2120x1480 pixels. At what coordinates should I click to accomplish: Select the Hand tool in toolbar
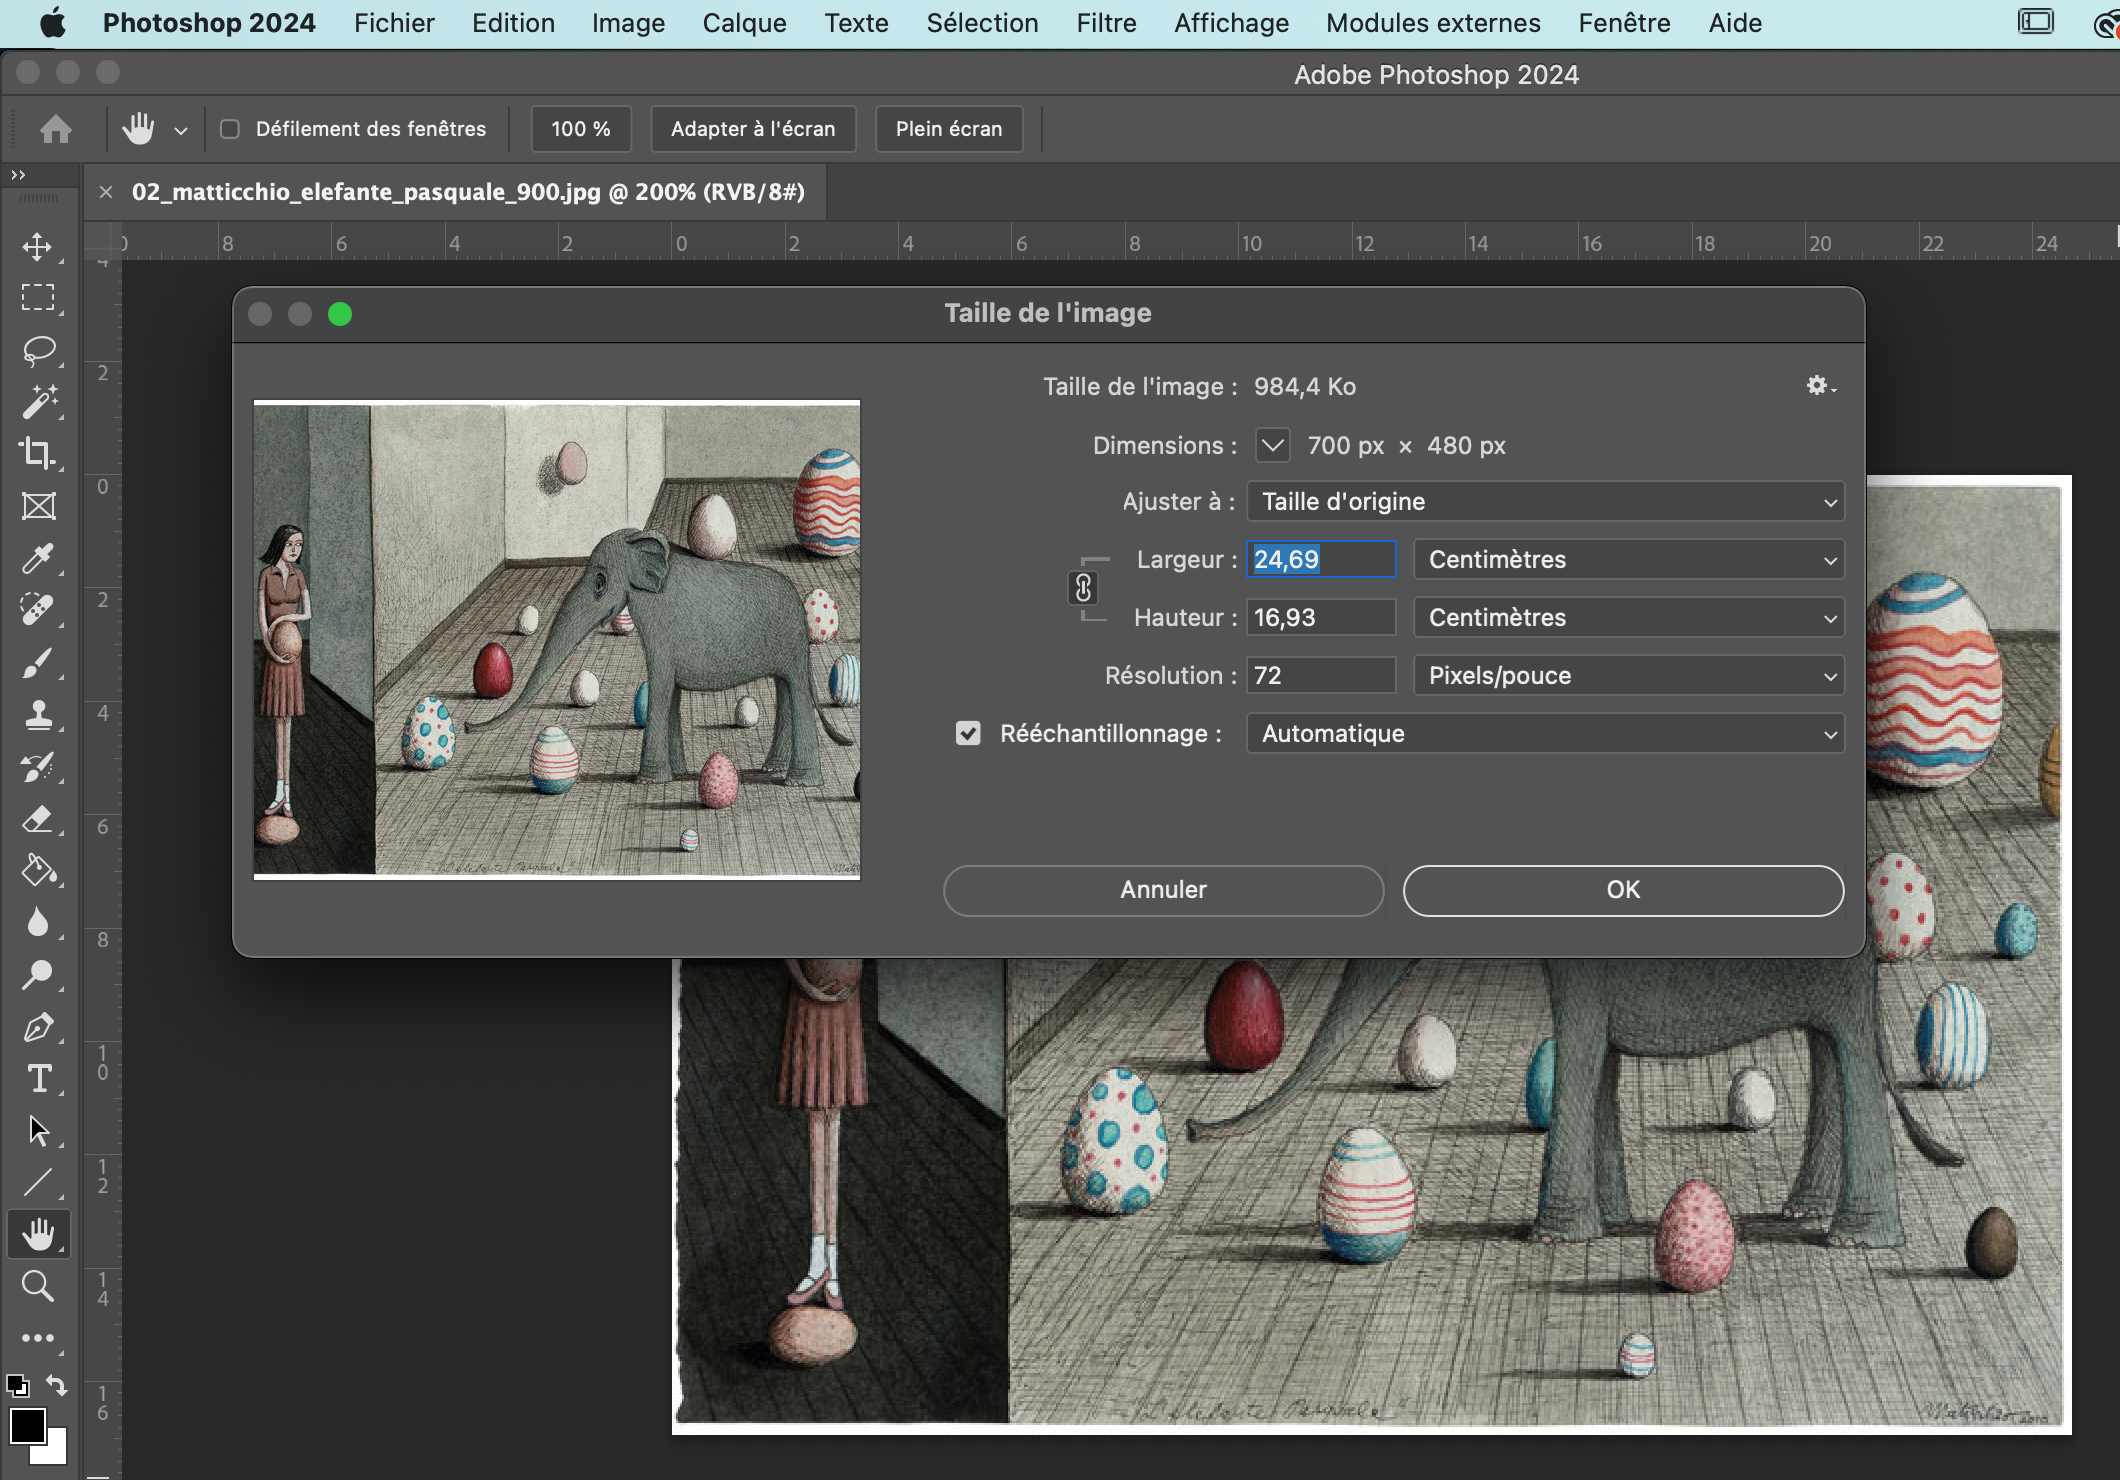pos(38,1235)
